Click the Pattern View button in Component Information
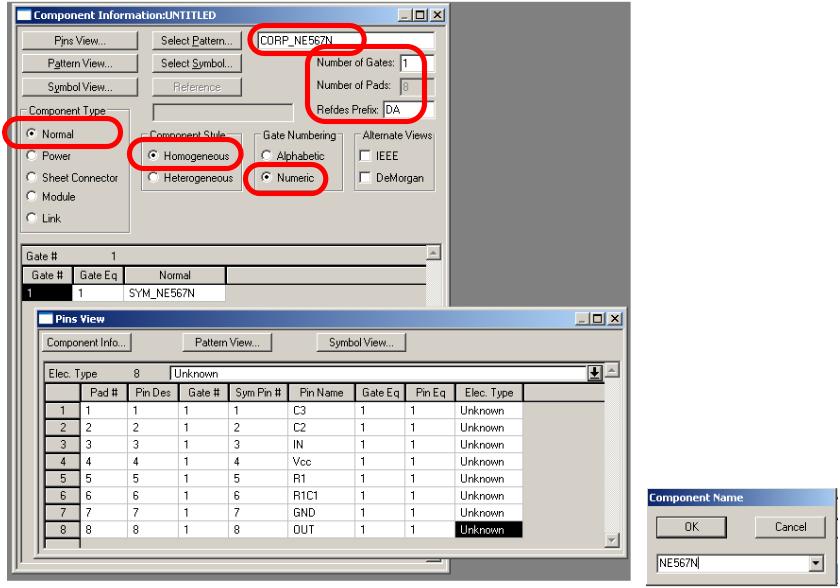This screenshot has width=840, height=588. (80, 64)
